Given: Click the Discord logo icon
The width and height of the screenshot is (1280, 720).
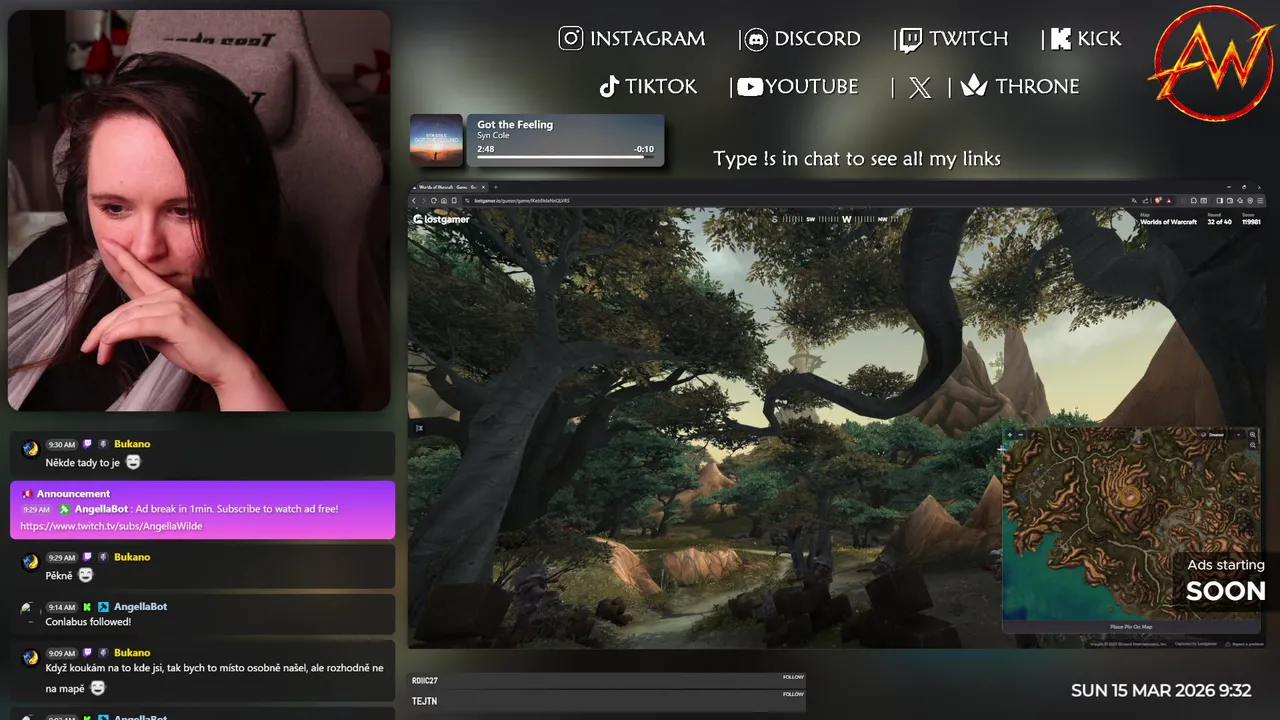Looking at the screenshot, I should tap(757, 39).
